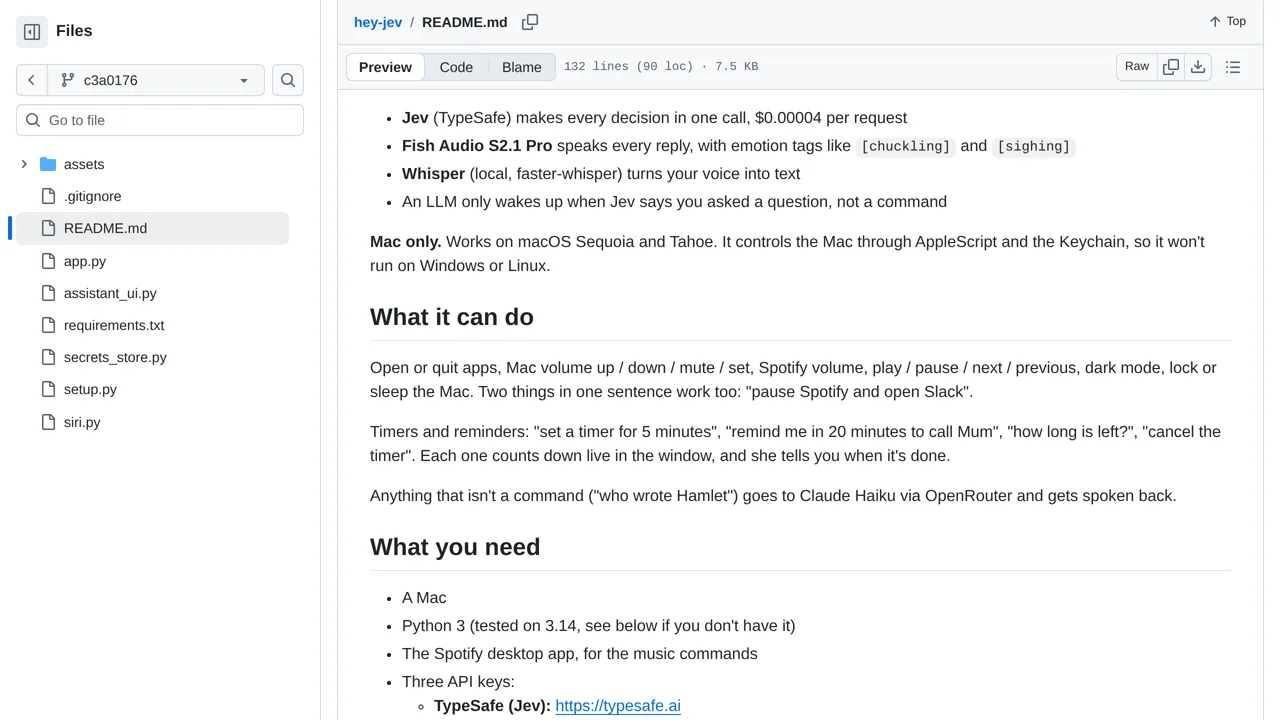Viewport: 1280px width, 720px height.
Task: Switch to the Blame tab
Action: (x=522, y=67)
